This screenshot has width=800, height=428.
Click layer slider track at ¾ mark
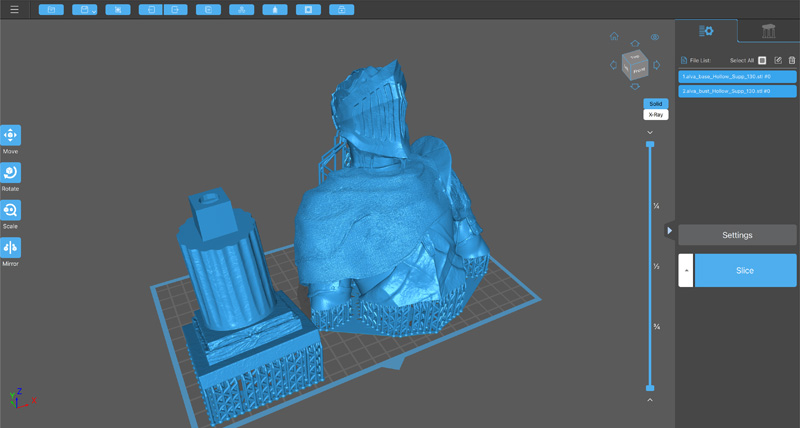click(x=650, y=326)
